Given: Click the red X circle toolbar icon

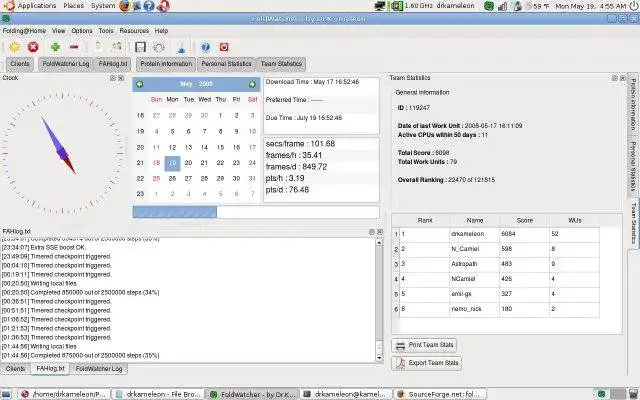Looking at the screenshot, I should click(33, 47).
